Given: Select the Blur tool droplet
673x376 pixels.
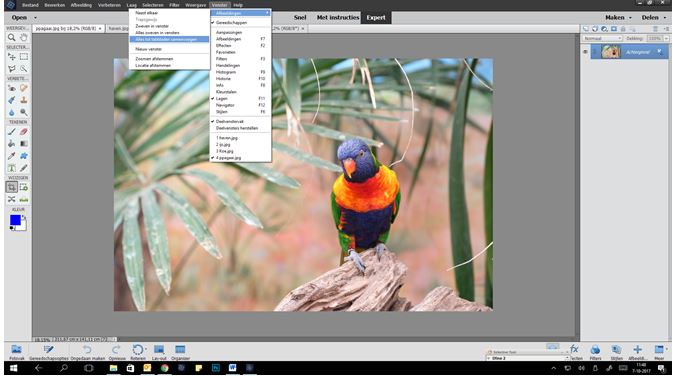Looking at the screenshot, I should pos(12,112).
